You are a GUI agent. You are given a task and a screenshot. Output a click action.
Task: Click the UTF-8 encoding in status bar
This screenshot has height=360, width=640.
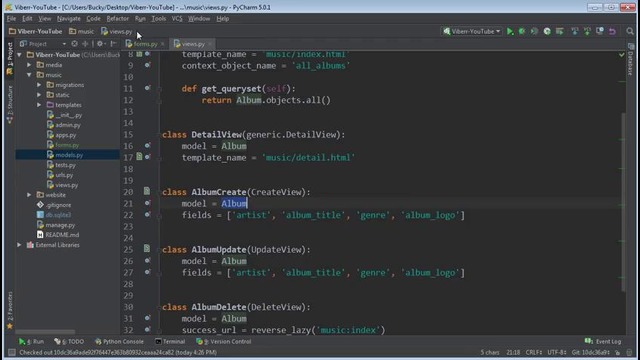pyautogui.click(x=557, y=352)
